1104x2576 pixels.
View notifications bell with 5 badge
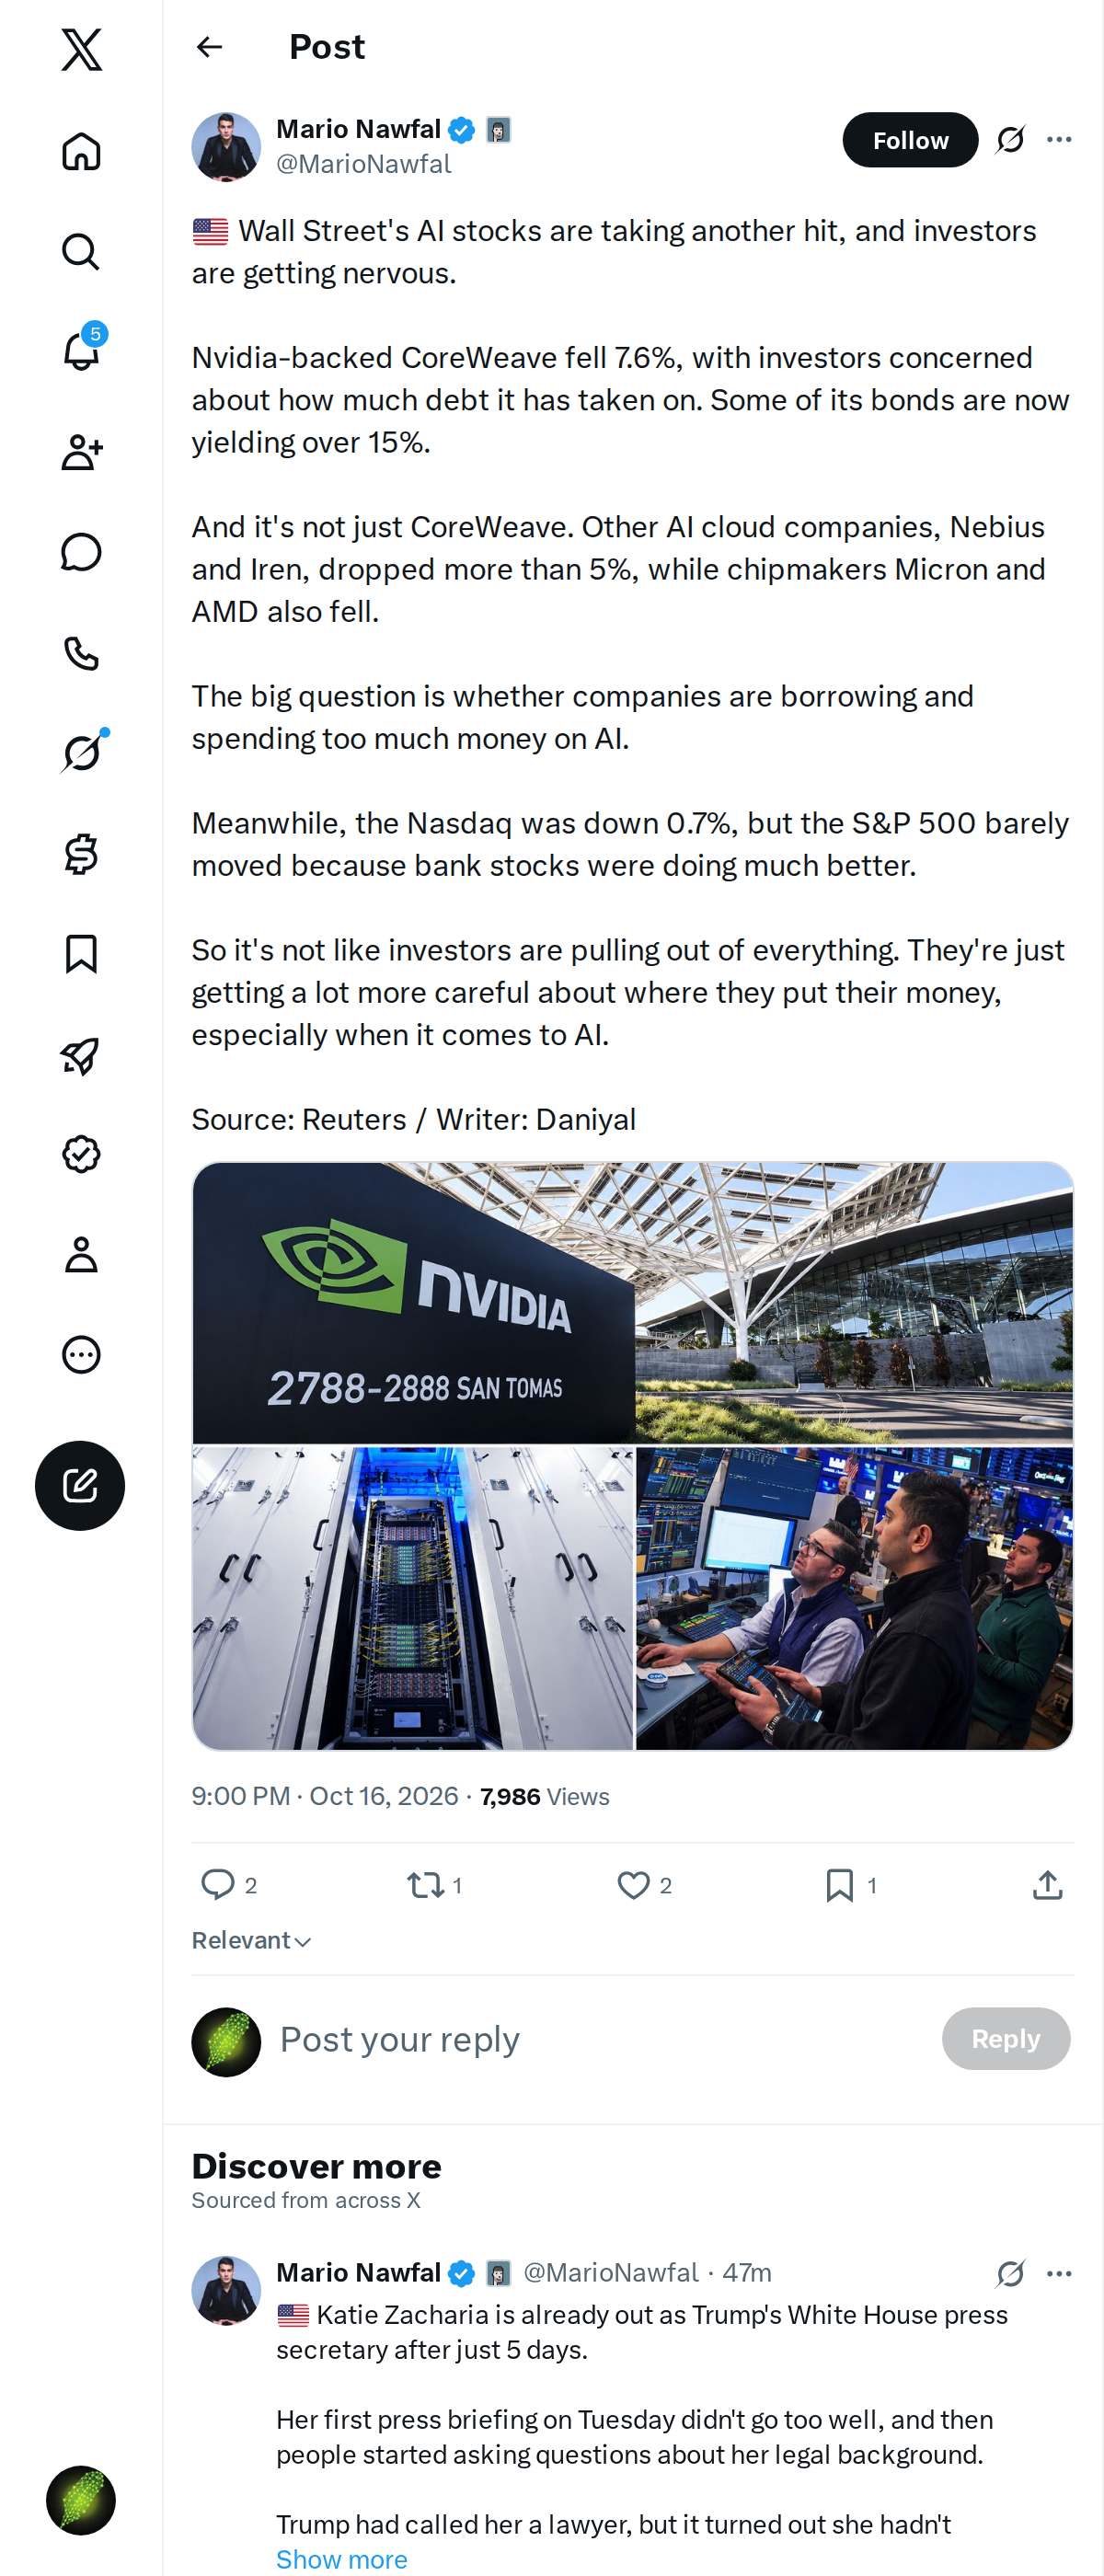(x=81, y=351)
